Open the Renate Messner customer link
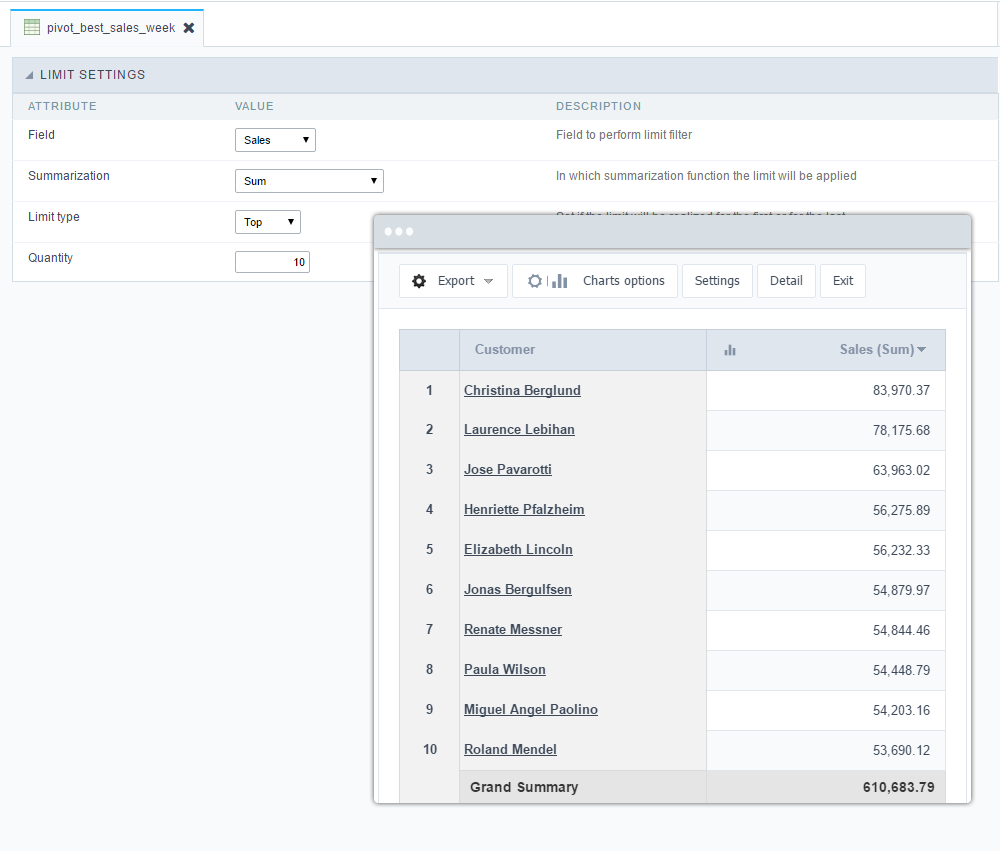1000x851 pixels. tap(513, 630)
